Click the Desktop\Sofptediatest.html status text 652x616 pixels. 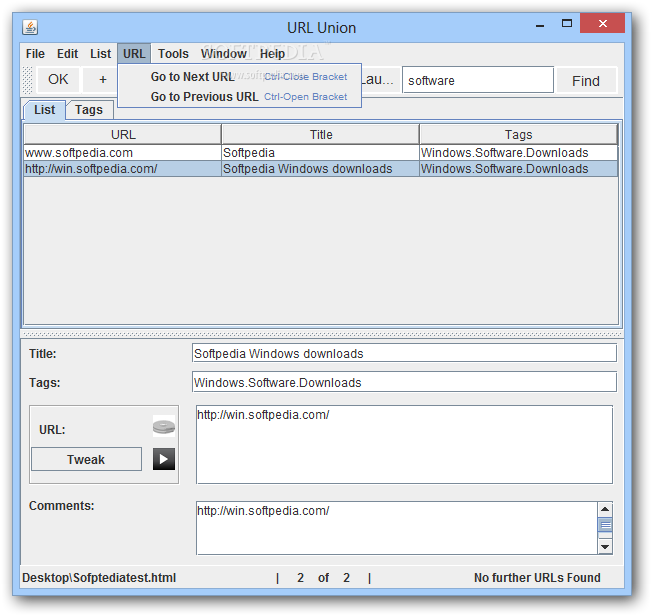tap(99, 578)
